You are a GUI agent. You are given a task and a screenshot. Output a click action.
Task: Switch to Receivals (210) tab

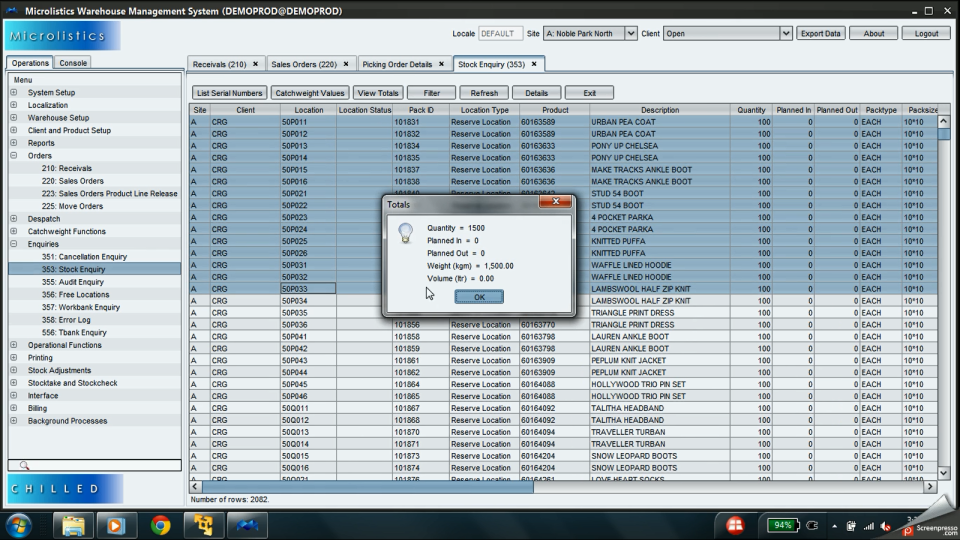tap(219, 64)
